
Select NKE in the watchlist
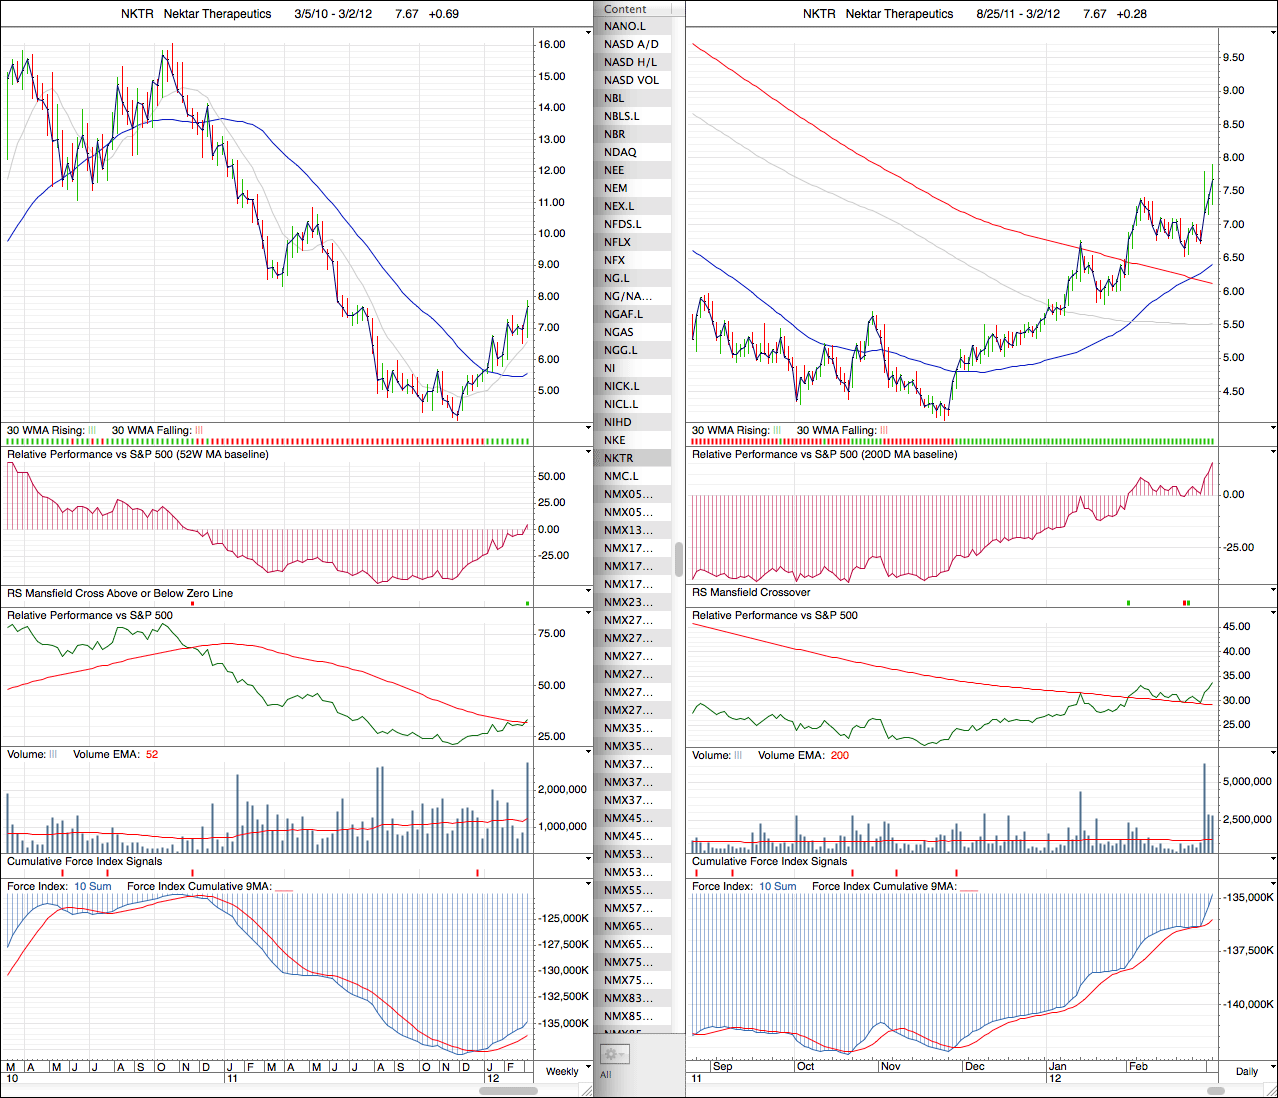(615, 440)
